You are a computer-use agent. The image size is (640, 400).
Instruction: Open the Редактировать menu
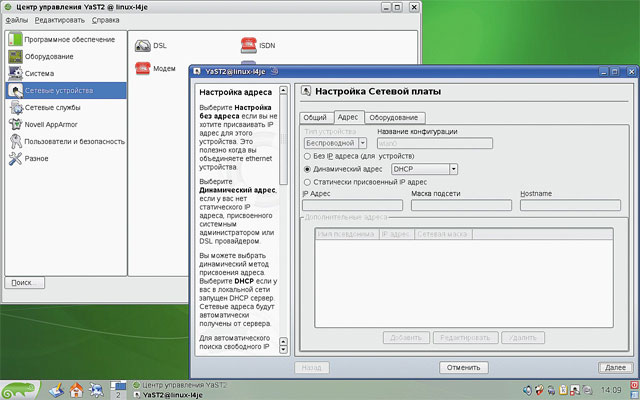point(60,20)
